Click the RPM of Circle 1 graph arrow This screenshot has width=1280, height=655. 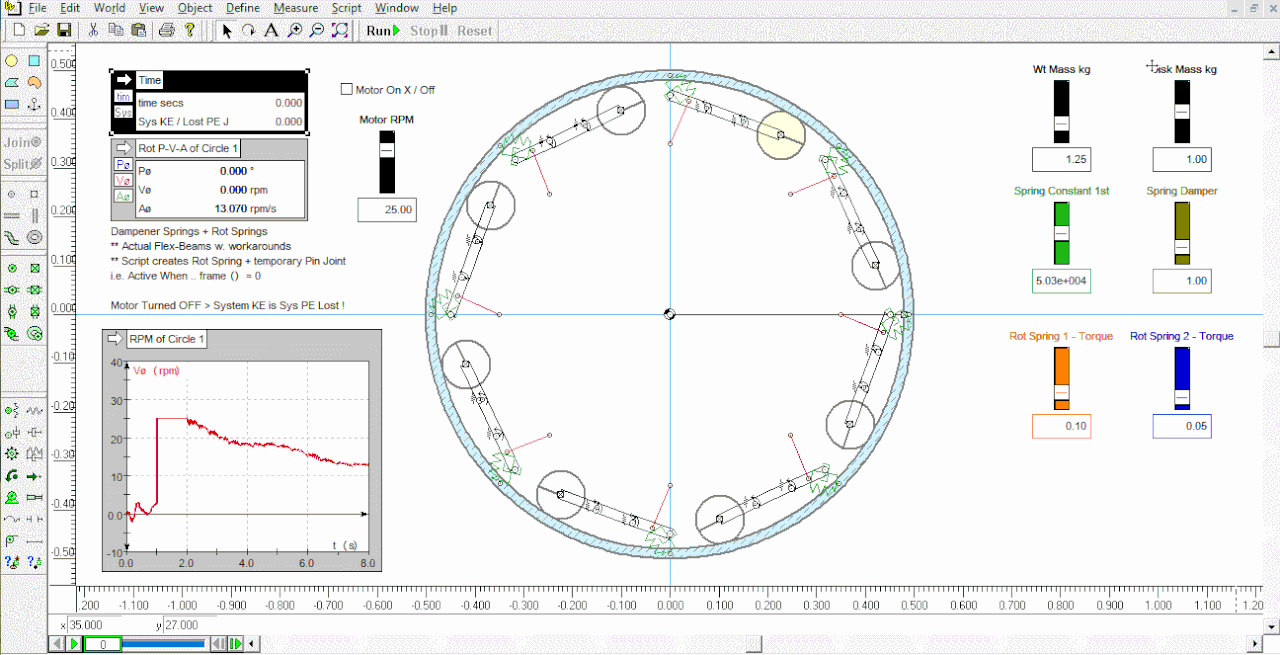coord(114,338)
